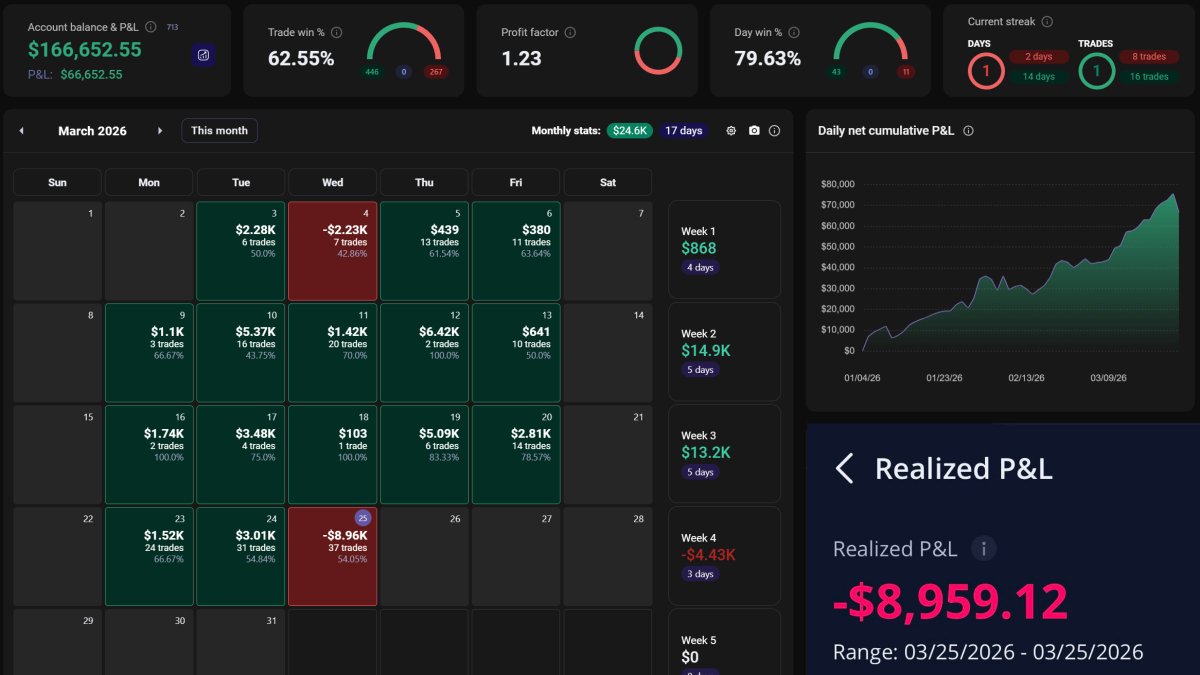1200x675 pixels.
Task: Go to next month with right arrow
Action: coord(160,130)
